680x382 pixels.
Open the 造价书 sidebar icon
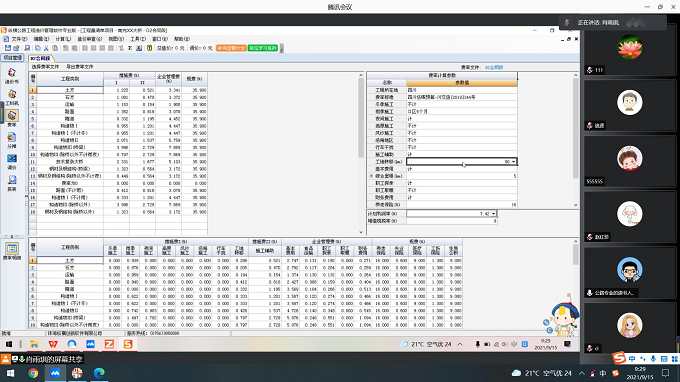12,76
